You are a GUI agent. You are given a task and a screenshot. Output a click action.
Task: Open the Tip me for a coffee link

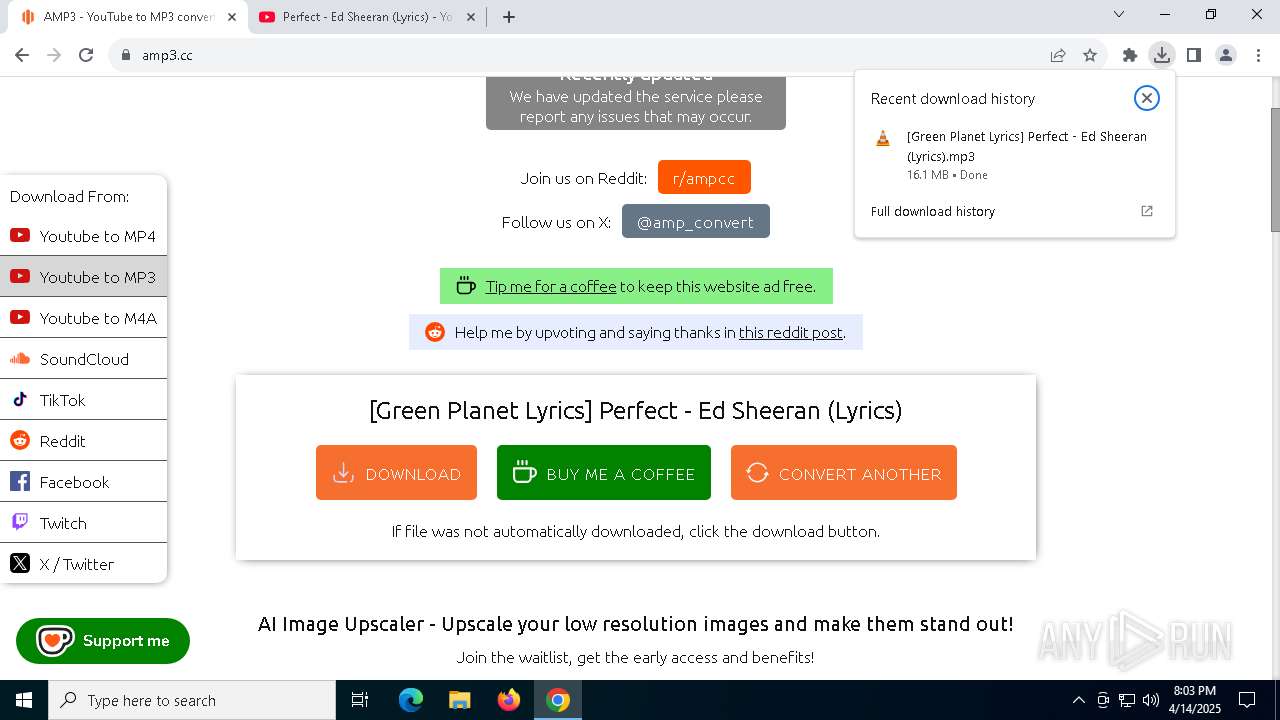pyautogui.click(x=550, y=286)
